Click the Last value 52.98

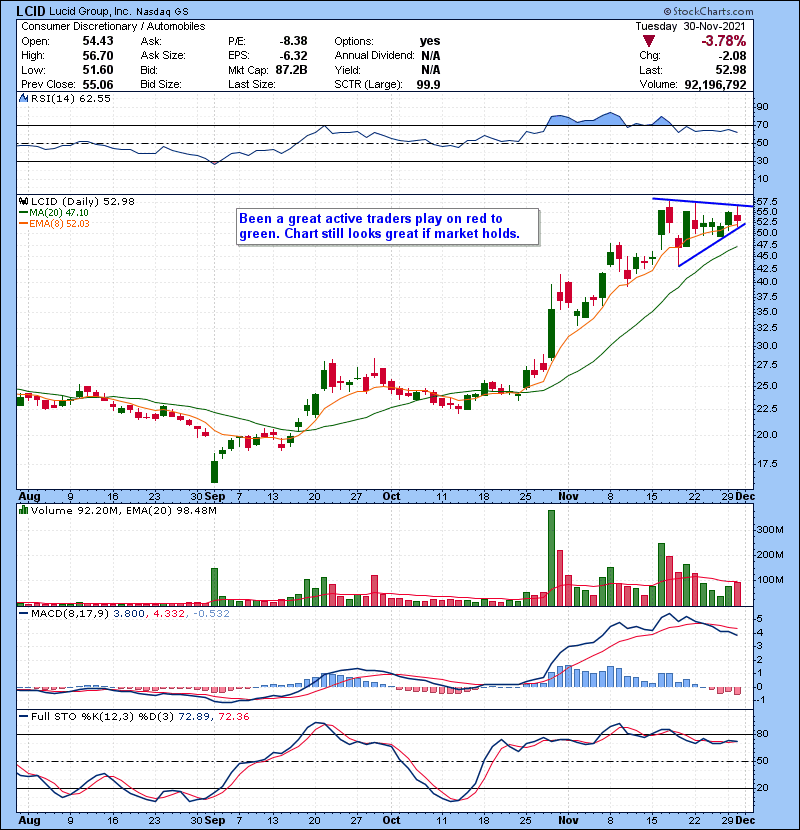731,69
